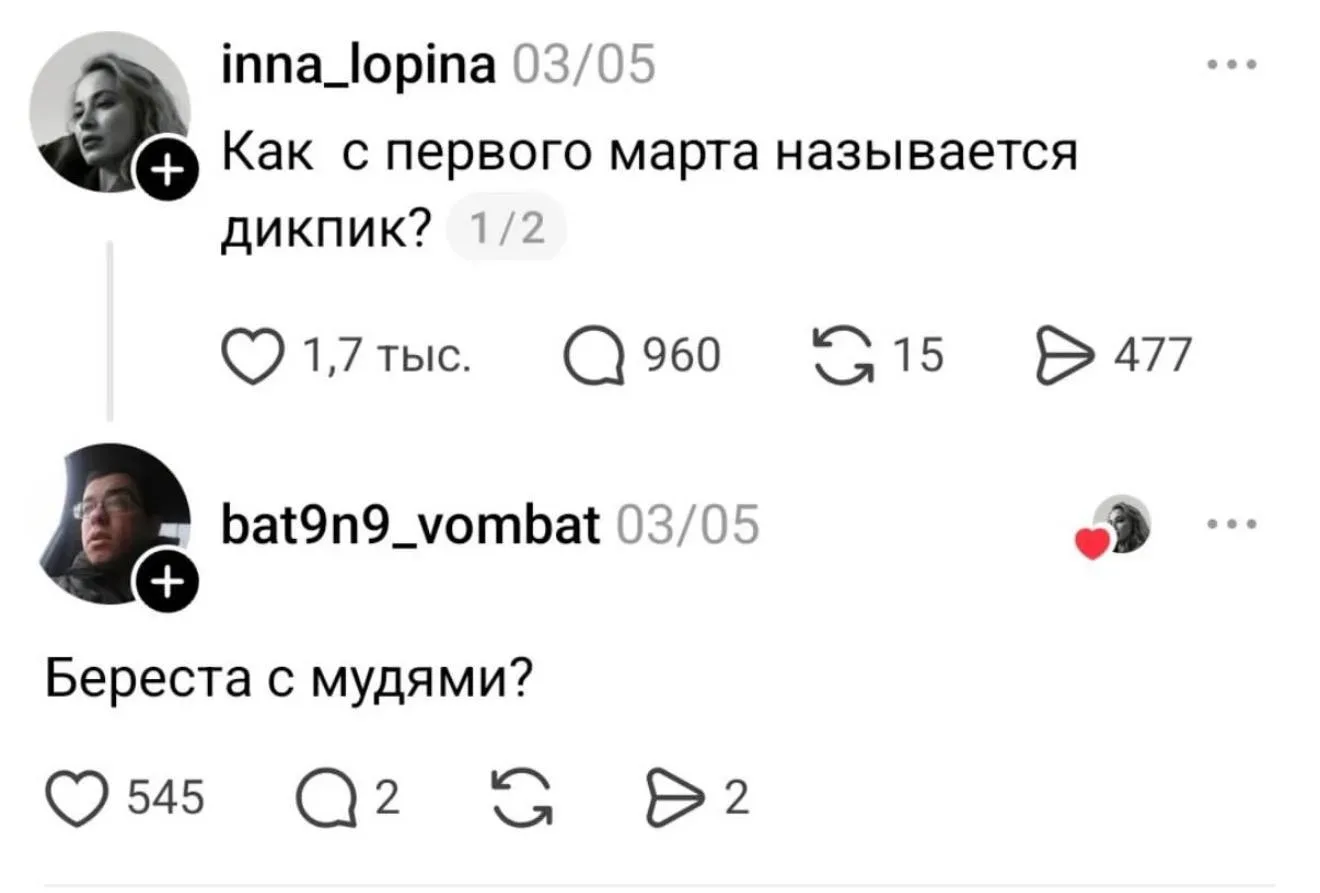Repost the bat9n9_vombat reply
Screen dimensions: 1320x893
tap(524, 798)
